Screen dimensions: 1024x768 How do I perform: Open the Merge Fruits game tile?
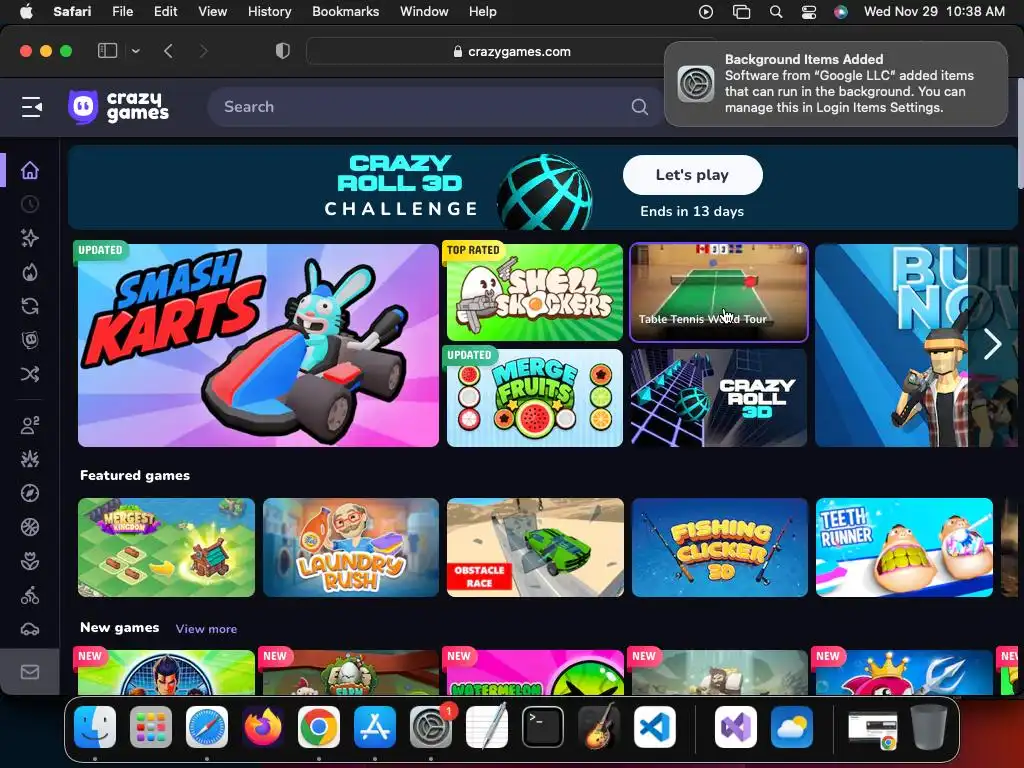tap(535, 398)
